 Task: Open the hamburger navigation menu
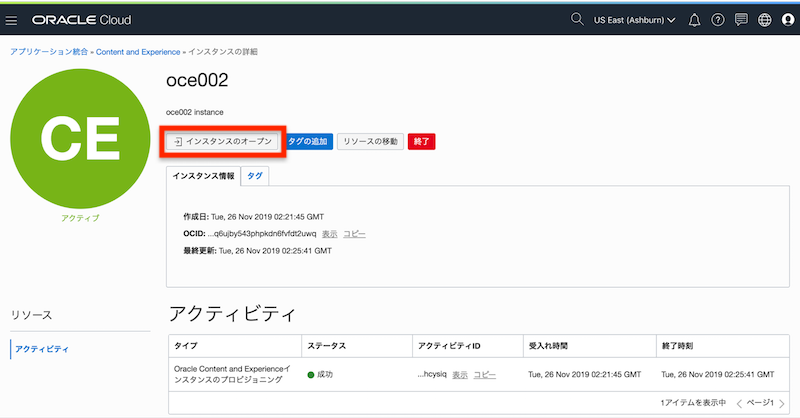(12, 20)
